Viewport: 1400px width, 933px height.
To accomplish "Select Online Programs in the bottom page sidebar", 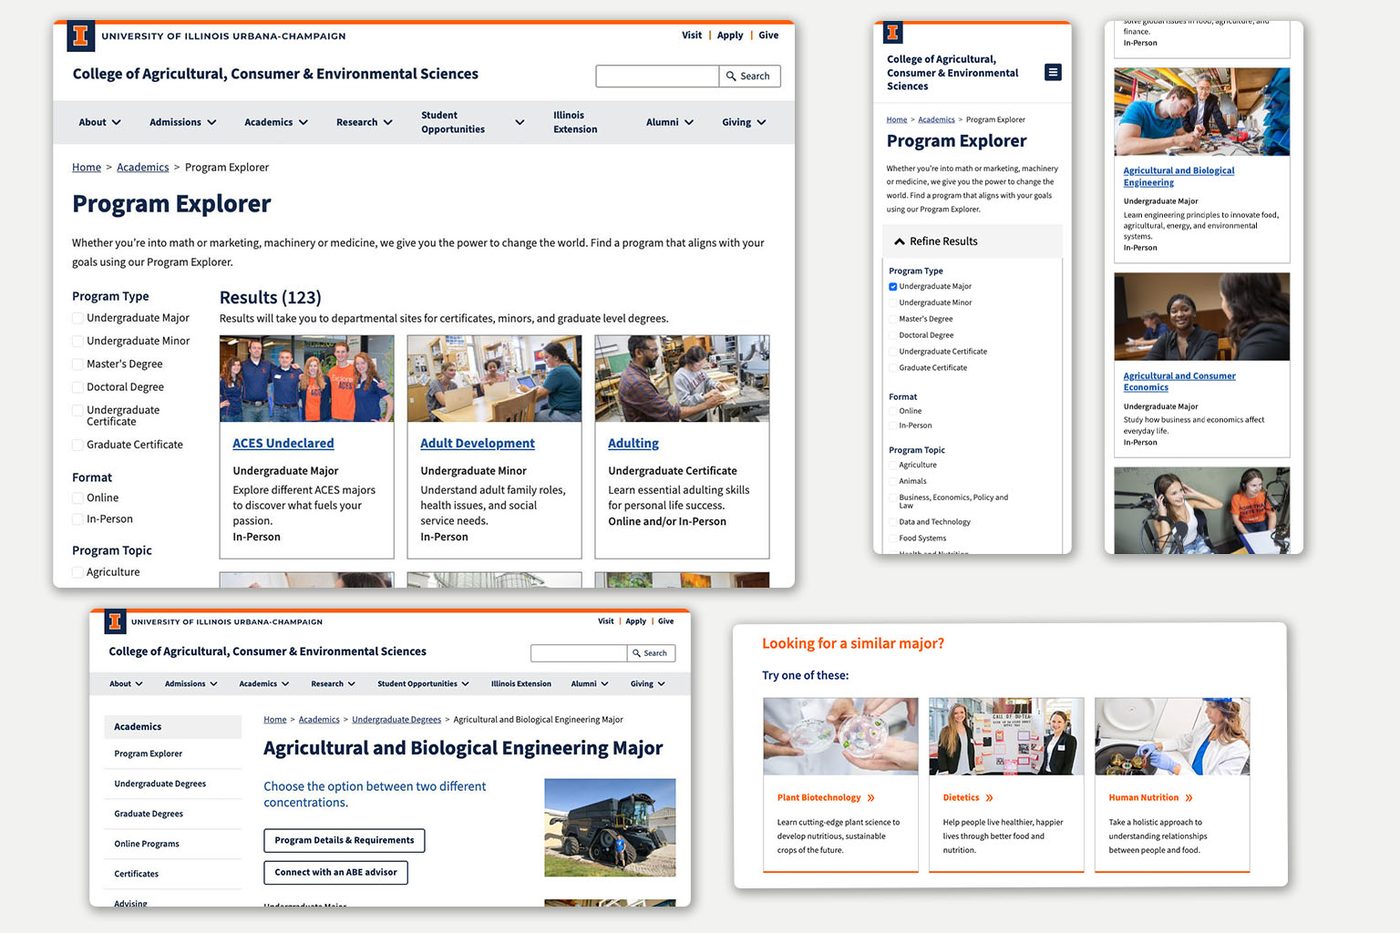I will pos(146,844).
